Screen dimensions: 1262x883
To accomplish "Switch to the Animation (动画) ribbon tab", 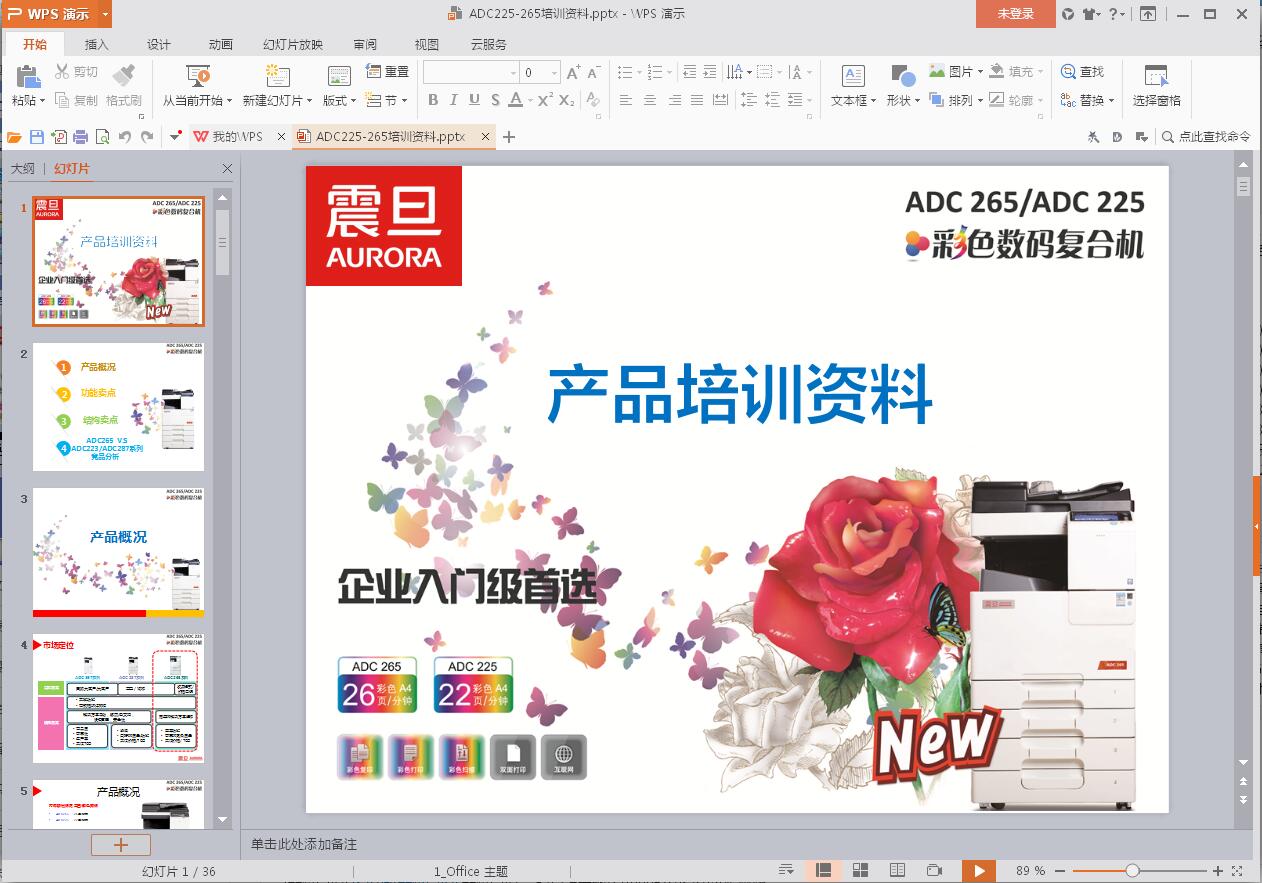I will [221, 44].
